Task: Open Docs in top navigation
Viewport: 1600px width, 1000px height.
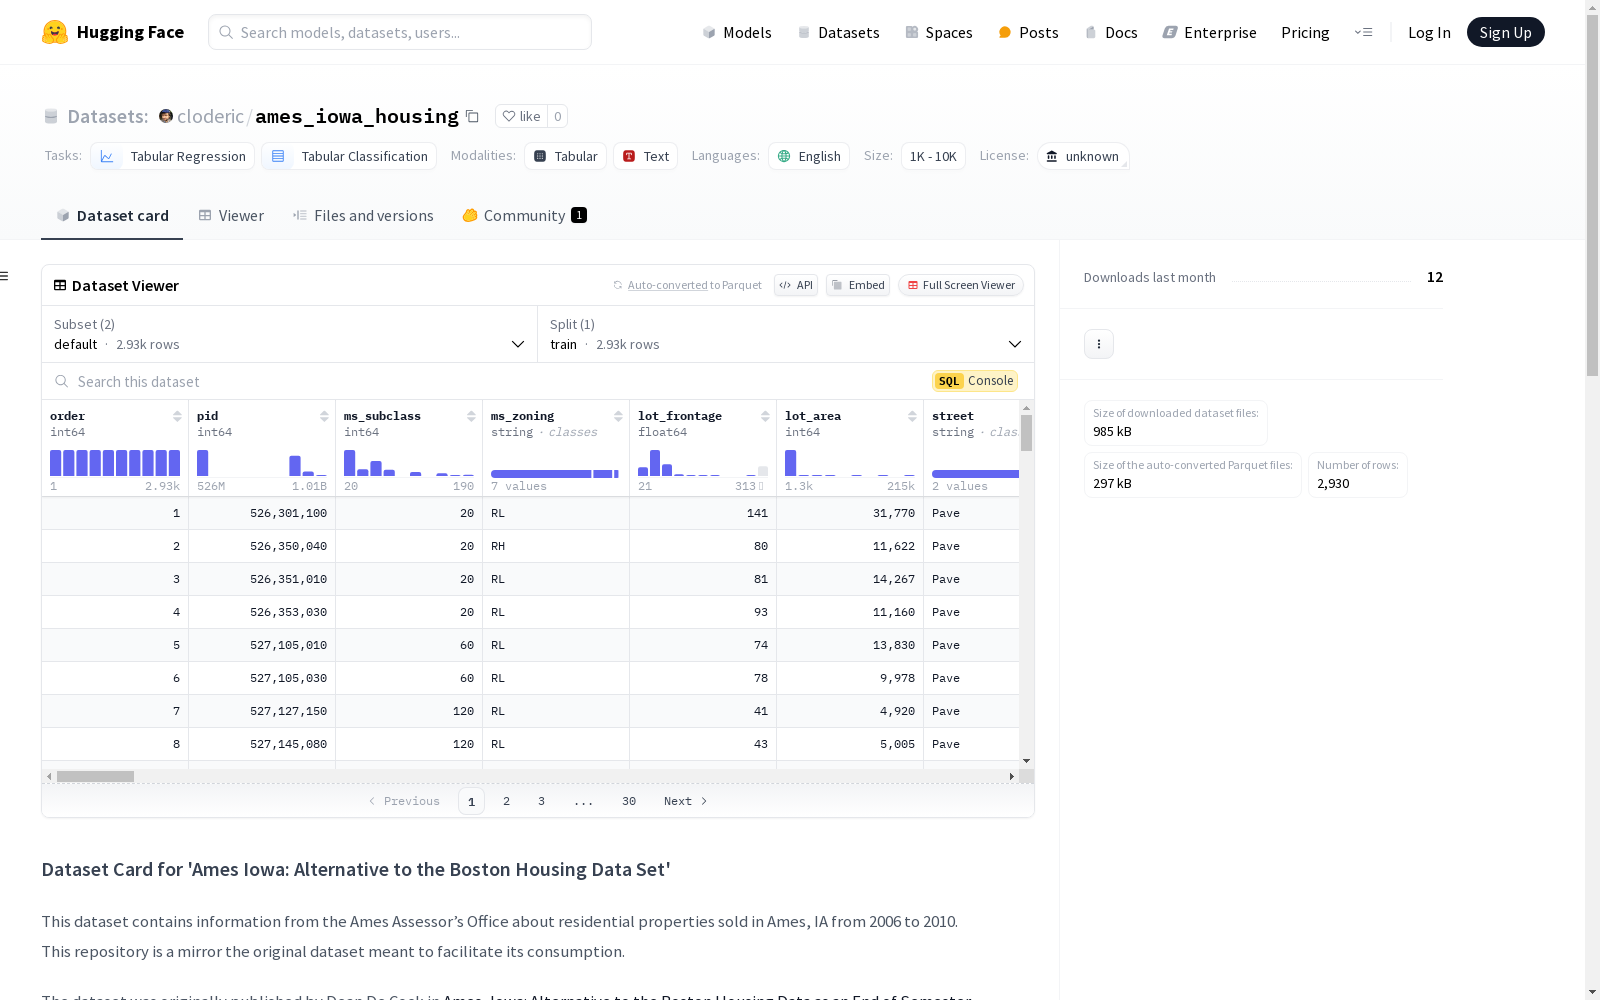Action: 1111,32
